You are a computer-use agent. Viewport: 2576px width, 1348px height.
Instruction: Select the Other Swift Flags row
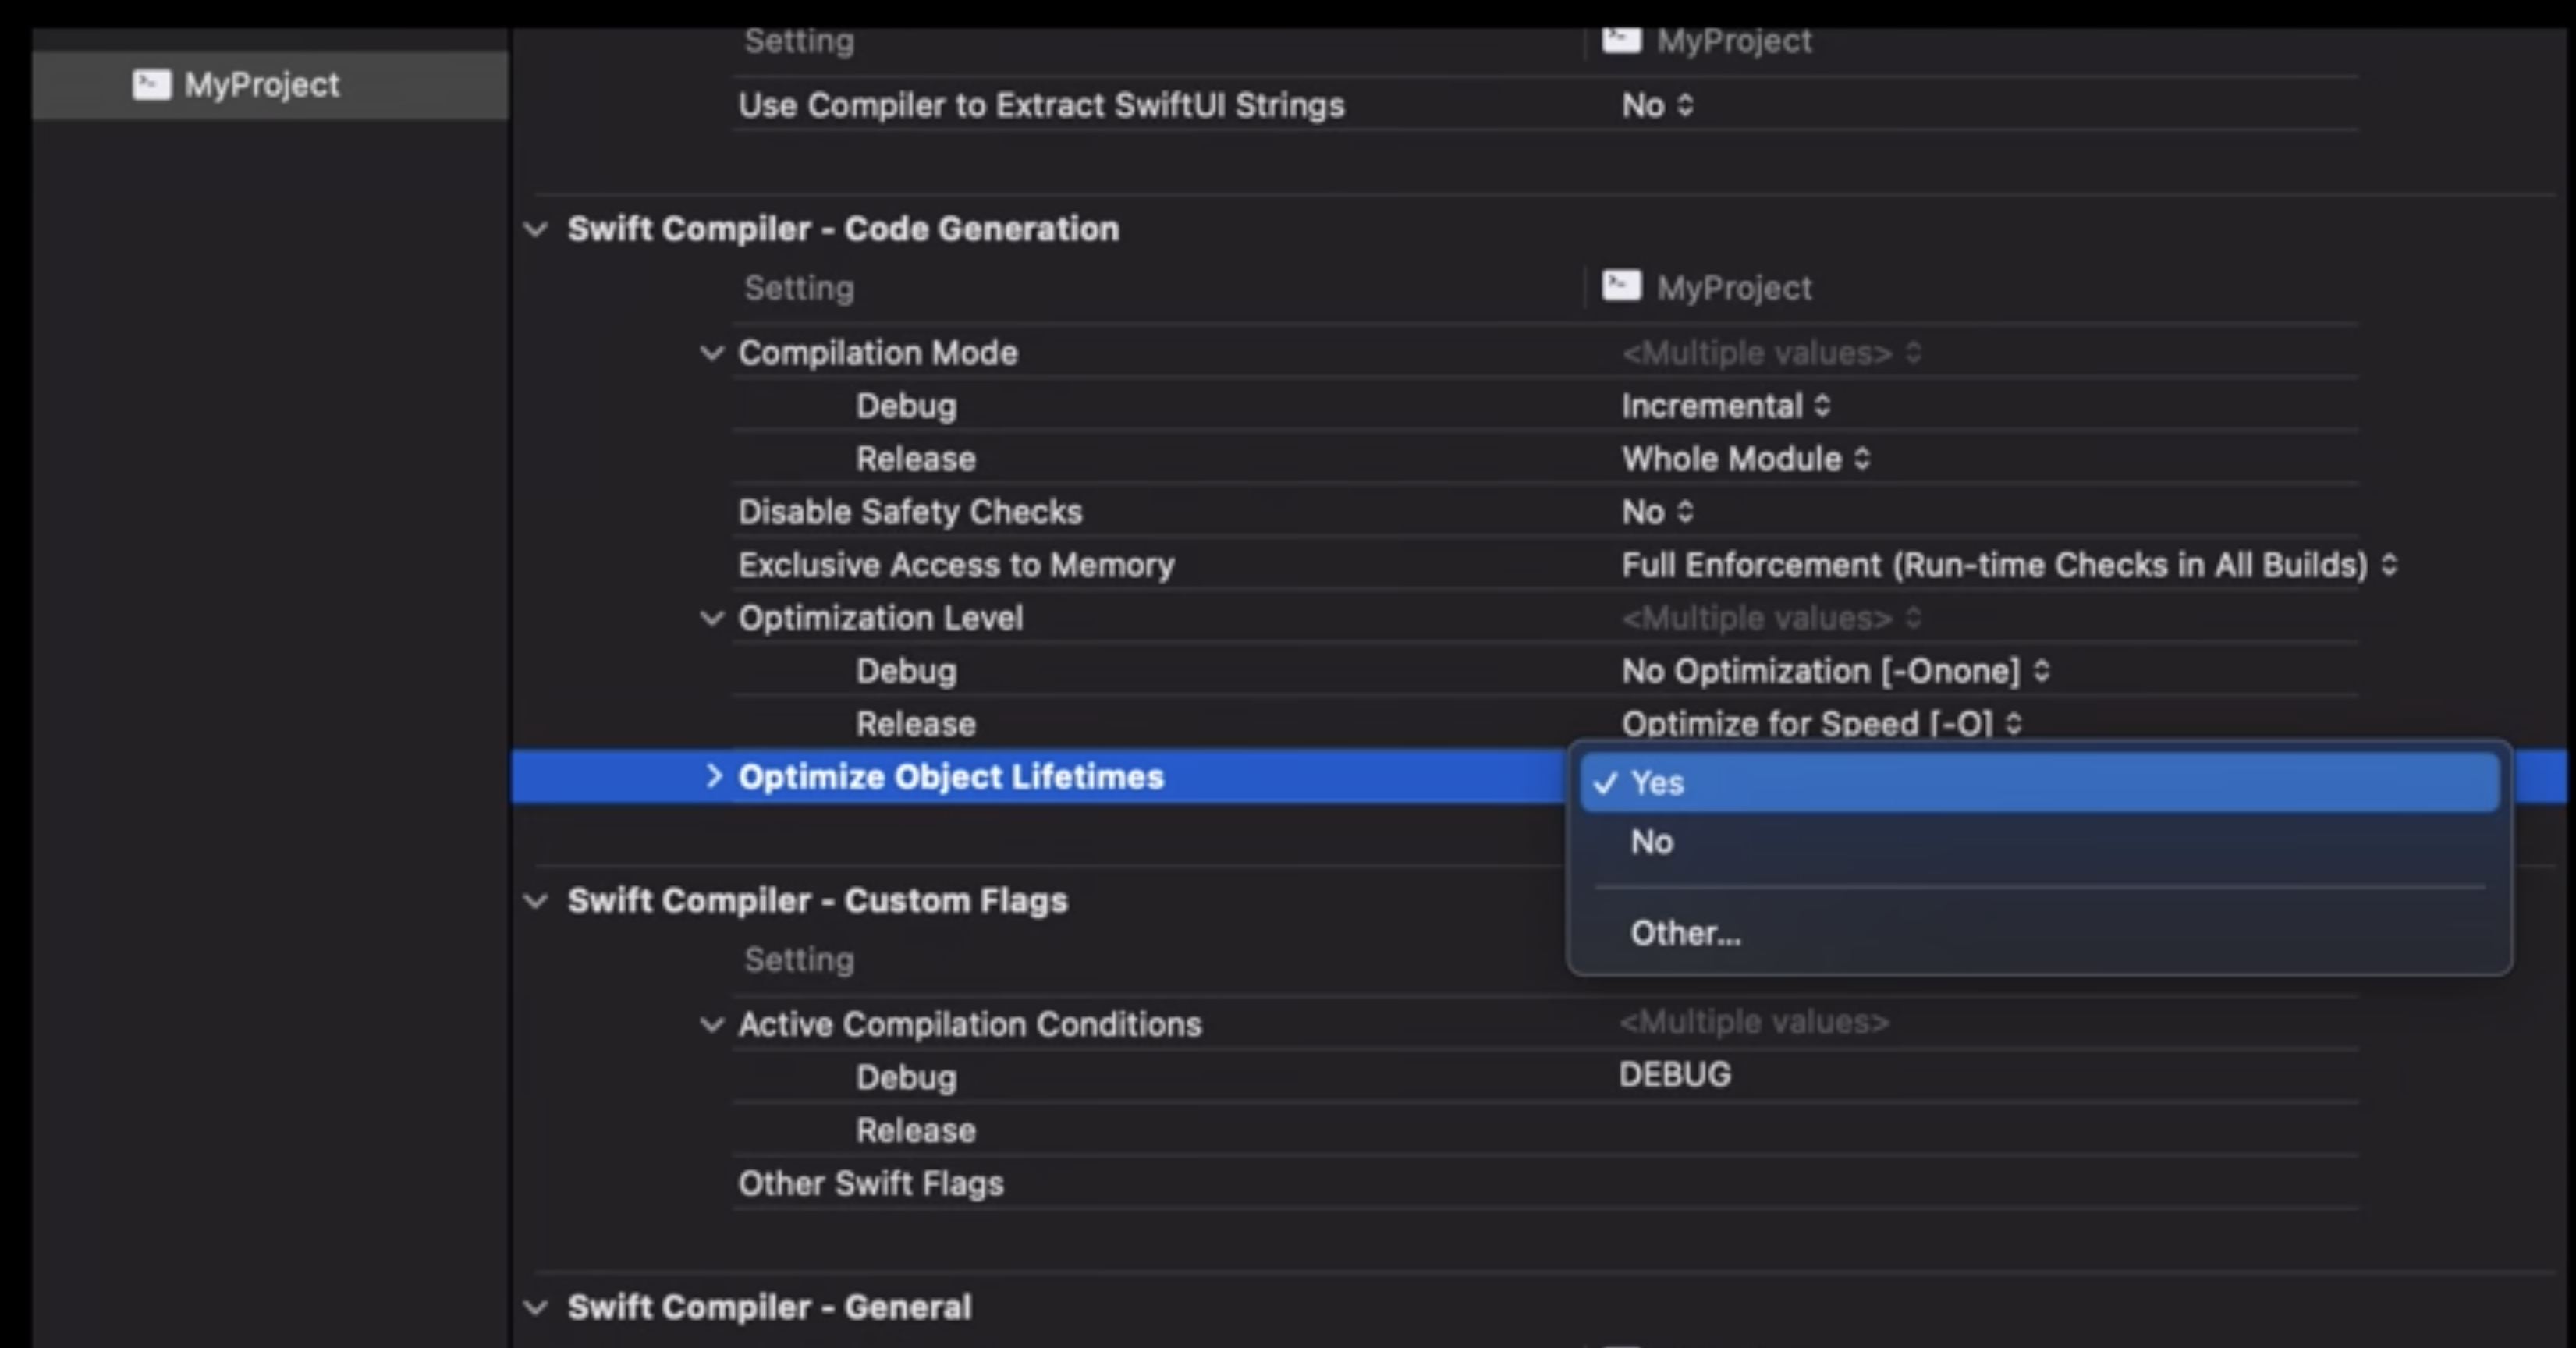click(x=1545, y=1184)
